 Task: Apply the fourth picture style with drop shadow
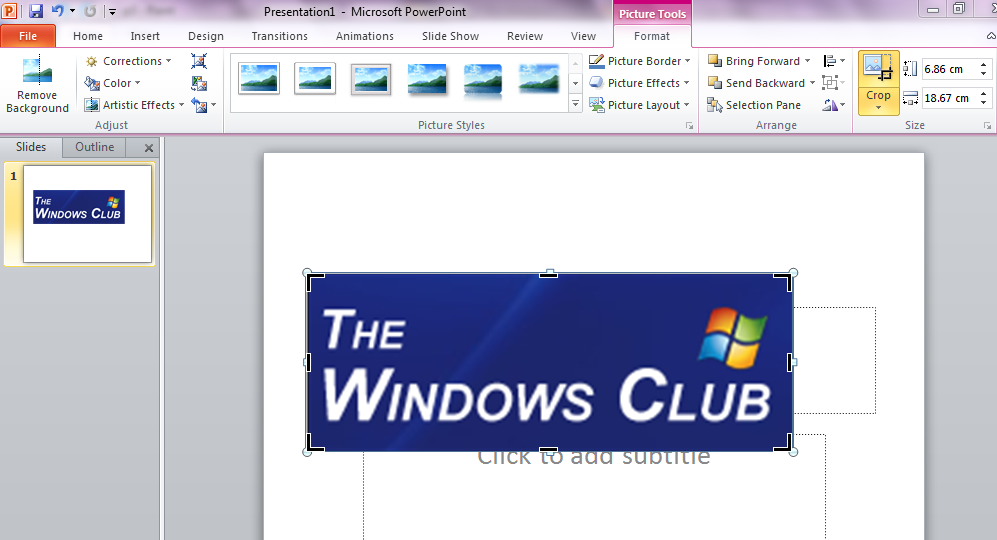[x=427, y=79]
